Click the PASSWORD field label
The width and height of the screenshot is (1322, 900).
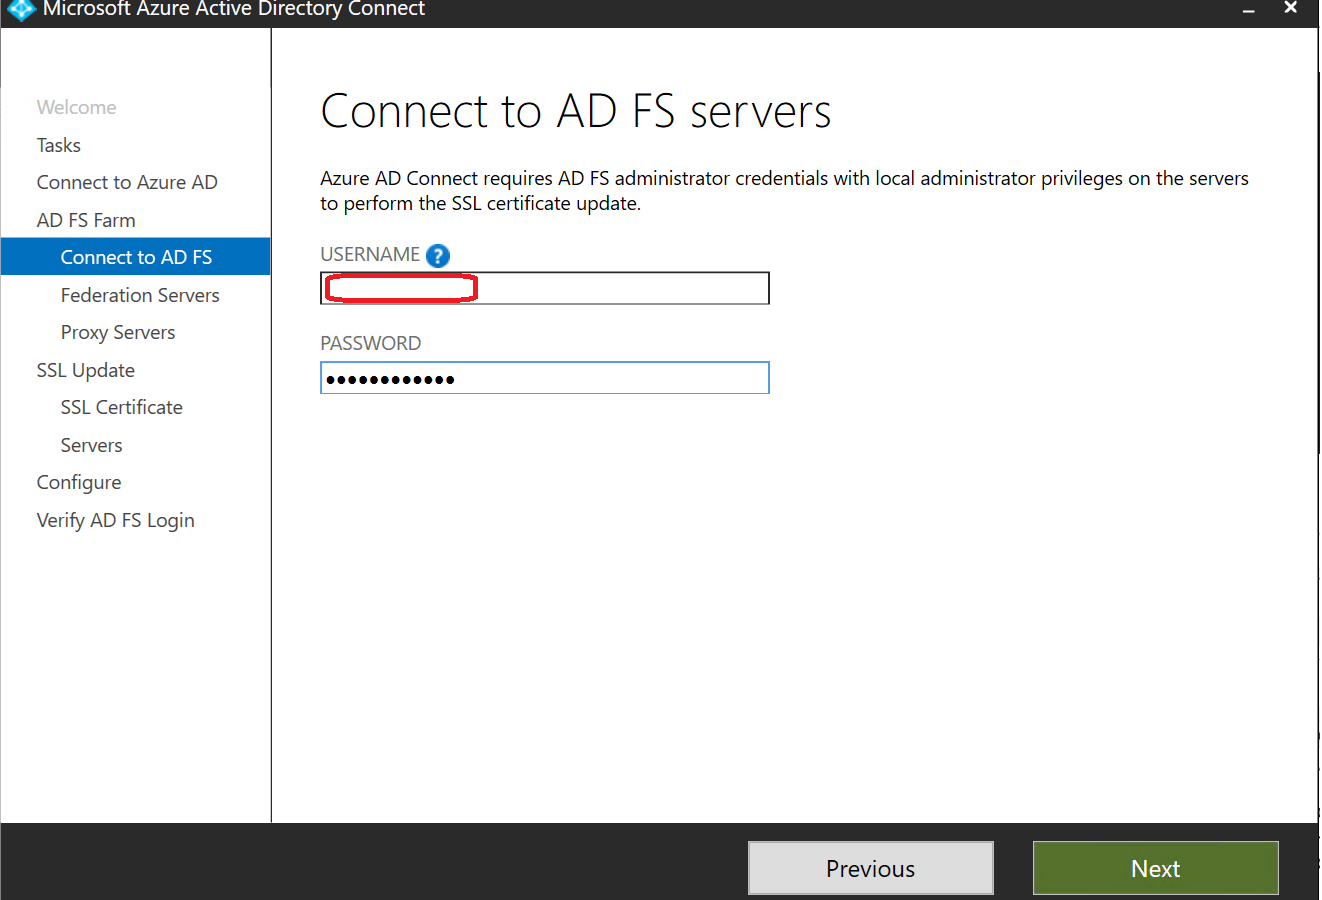pyautogui.click(x=371, y=343)
